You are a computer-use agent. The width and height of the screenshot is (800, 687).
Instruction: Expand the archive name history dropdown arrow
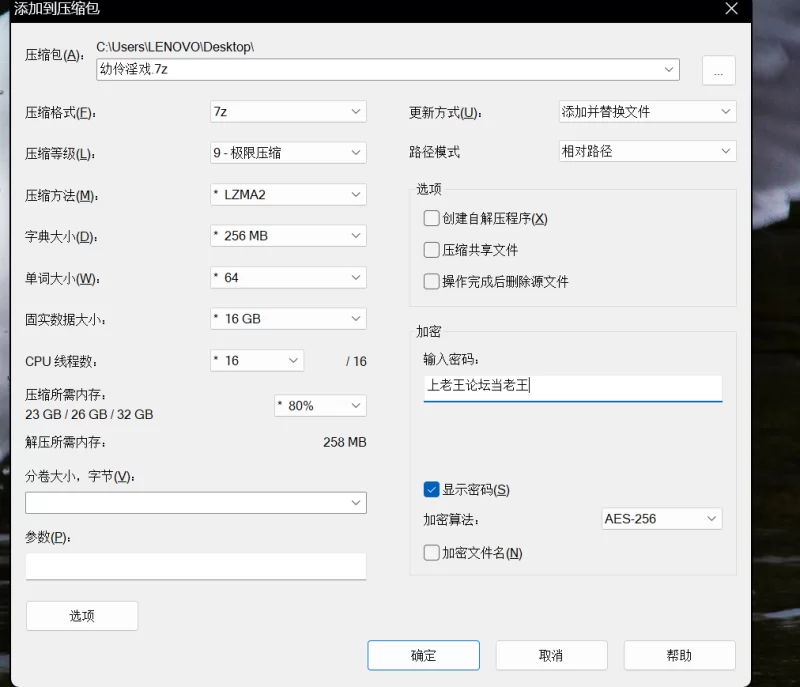(669, 70)
